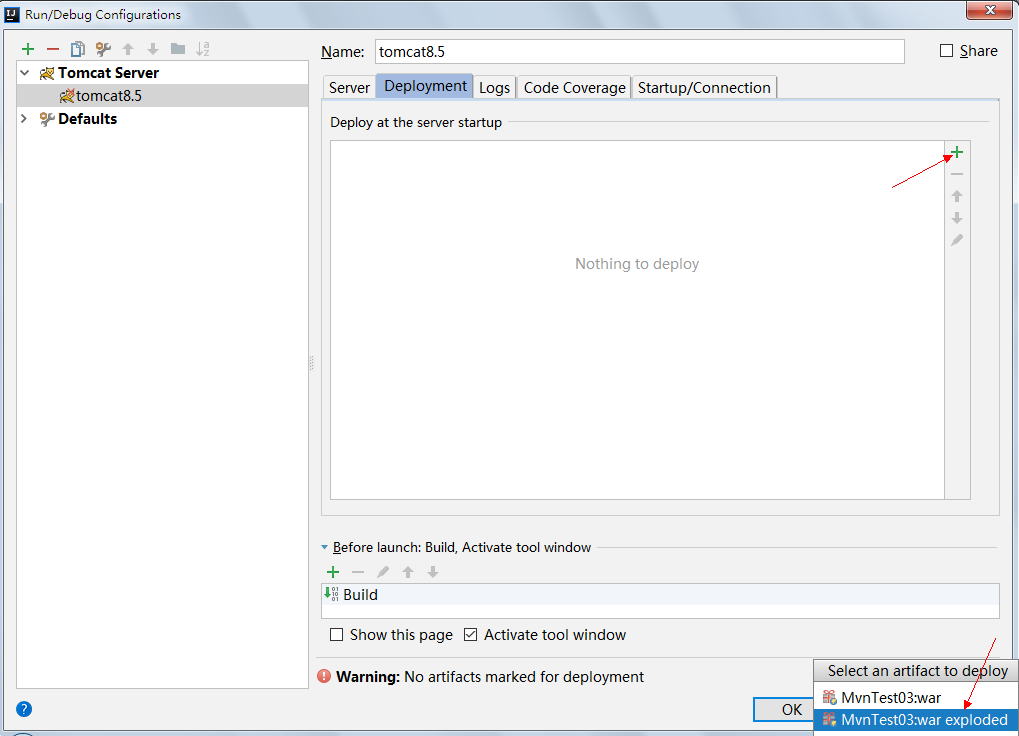
Task: Choose MvnTest03:war exploded artifact
Action: tap(916, 720)
